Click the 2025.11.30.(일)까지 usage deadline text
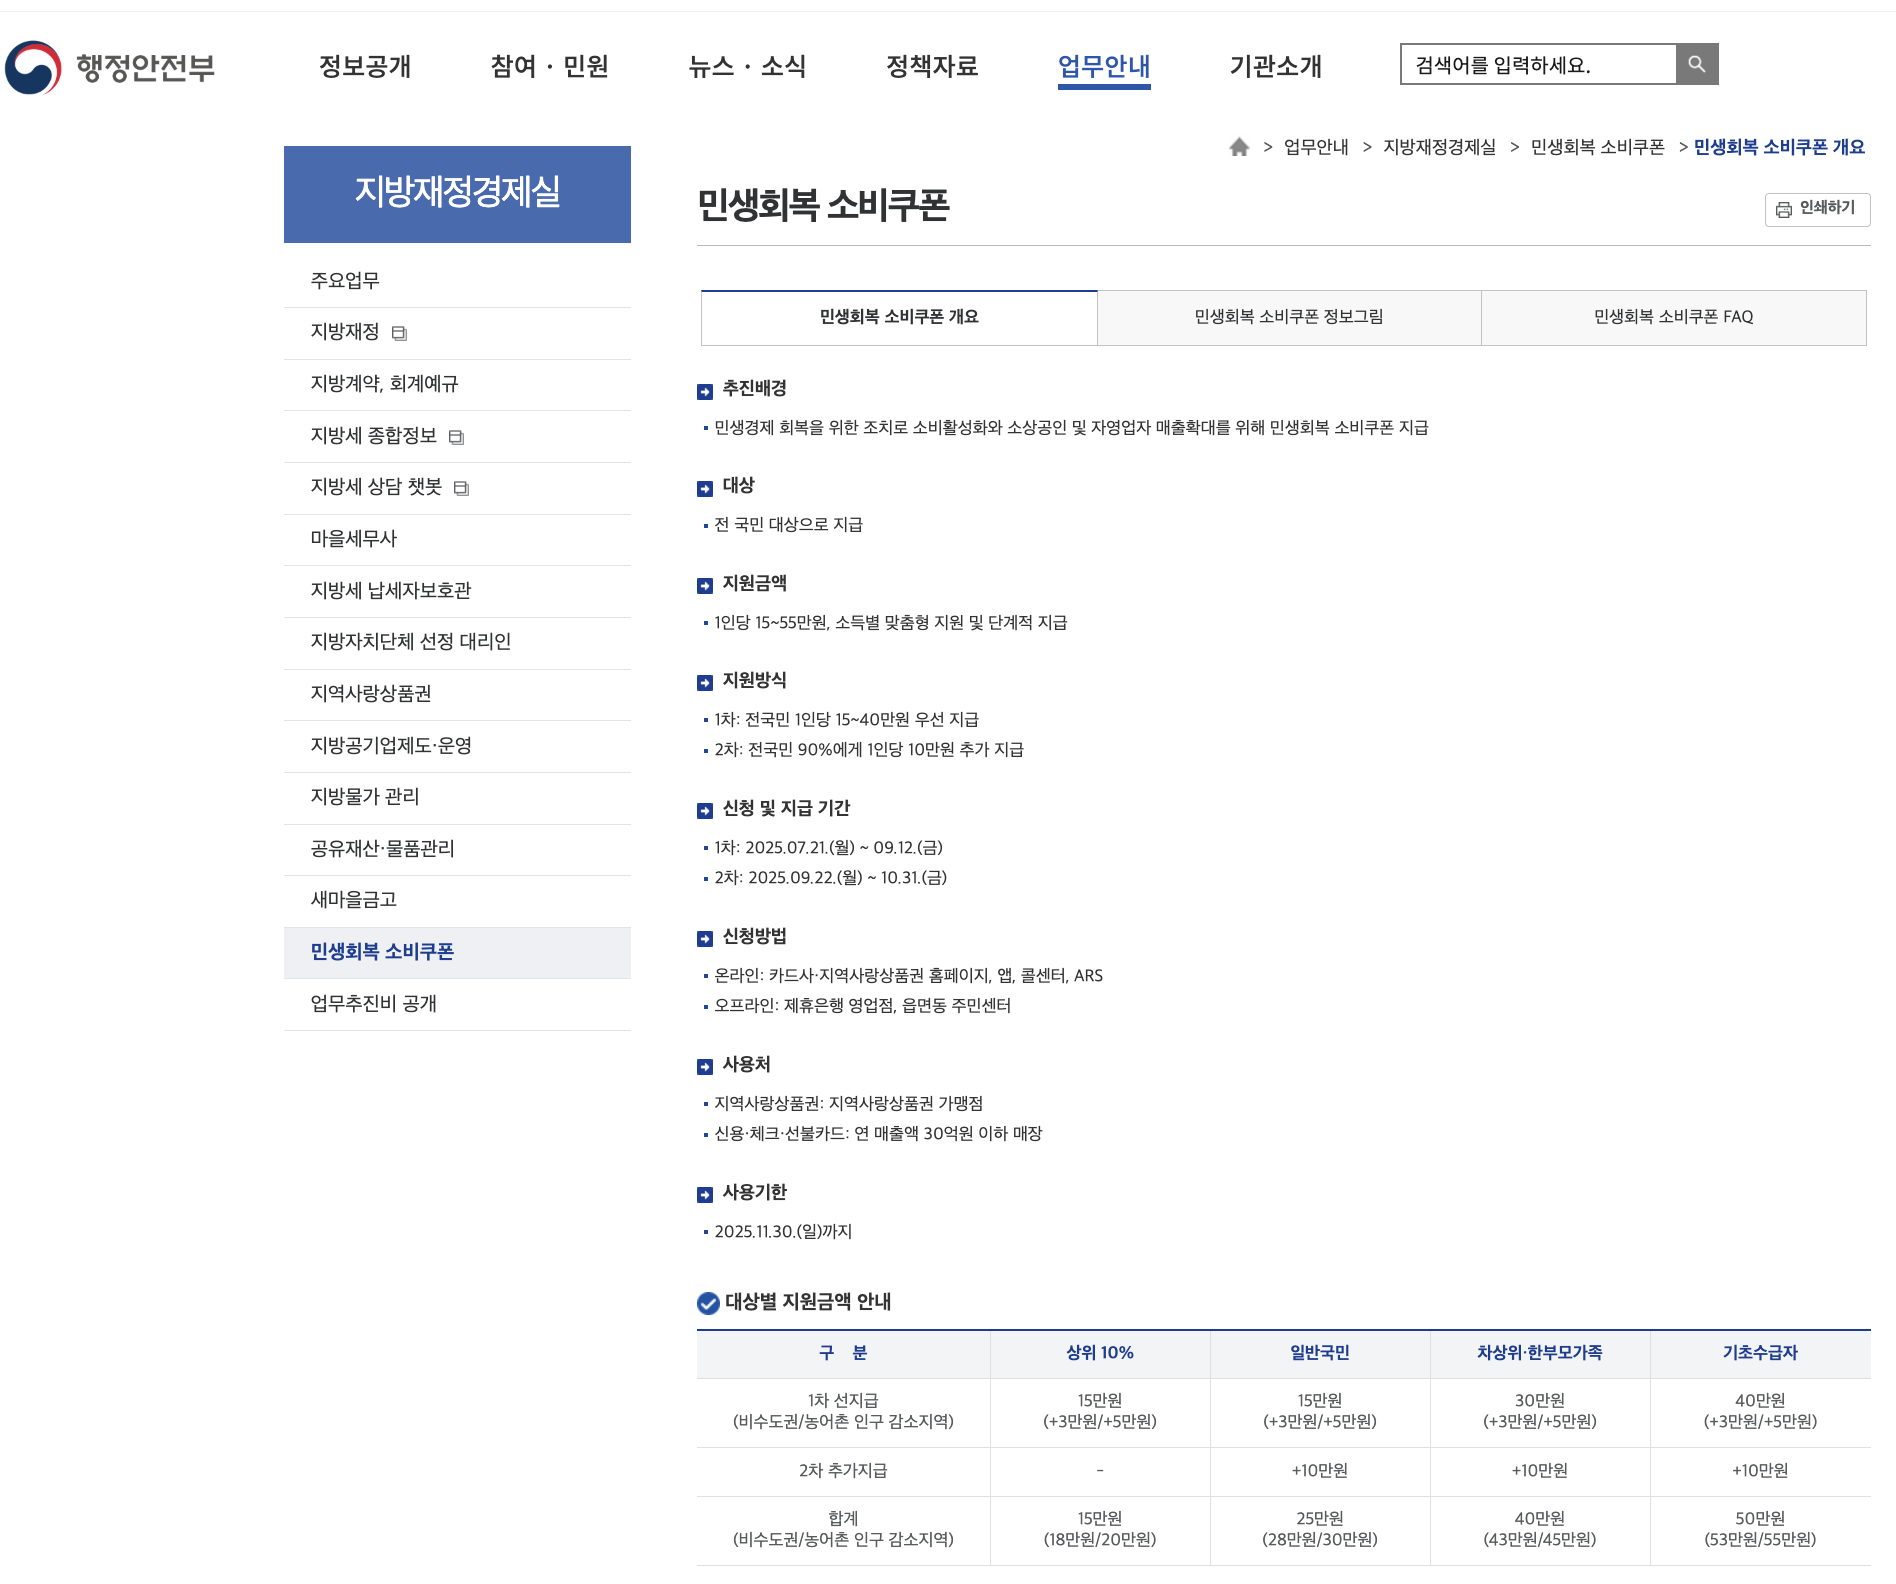The image size is (1896, 1584). 783,1232
